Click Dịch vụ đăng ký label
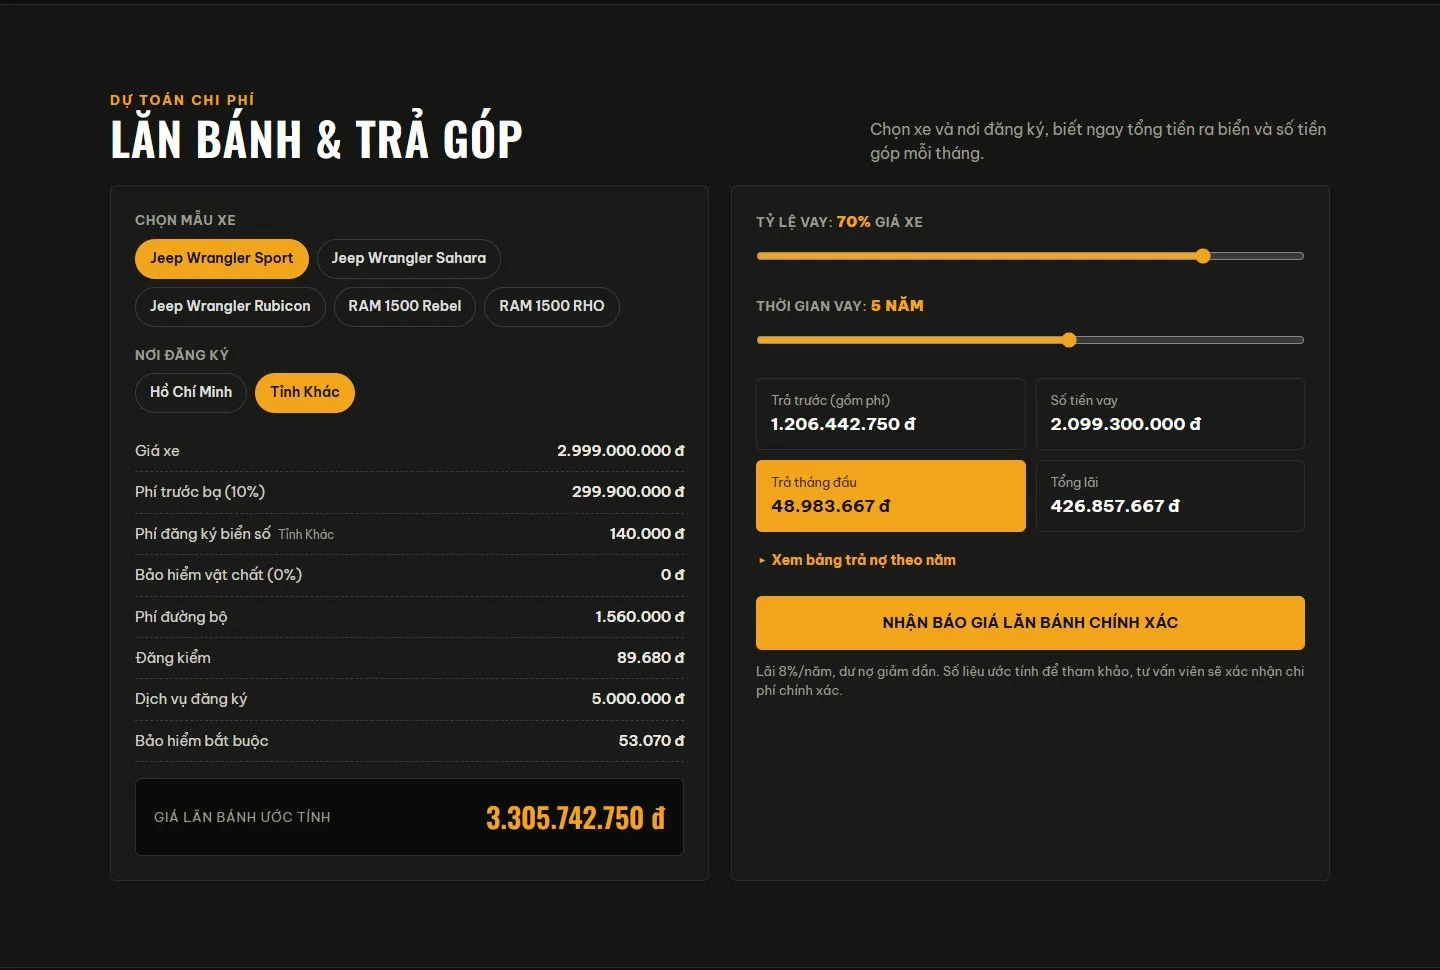 191,699
